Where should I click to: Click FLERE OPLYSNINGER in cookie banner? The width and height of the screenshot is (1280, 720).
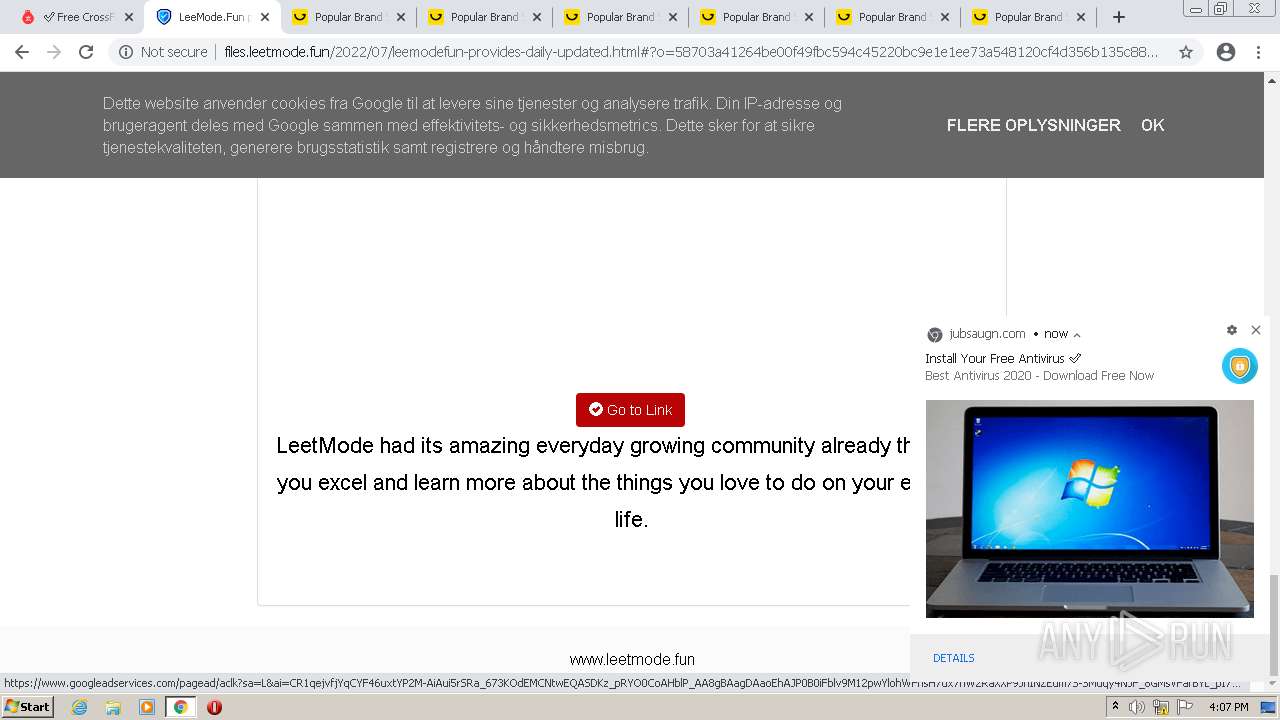pos(1034,125)
